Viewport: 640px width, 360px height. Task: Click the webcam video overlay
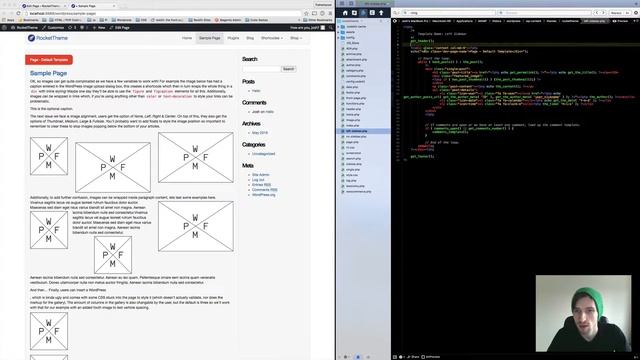click(x=583, y=313)
